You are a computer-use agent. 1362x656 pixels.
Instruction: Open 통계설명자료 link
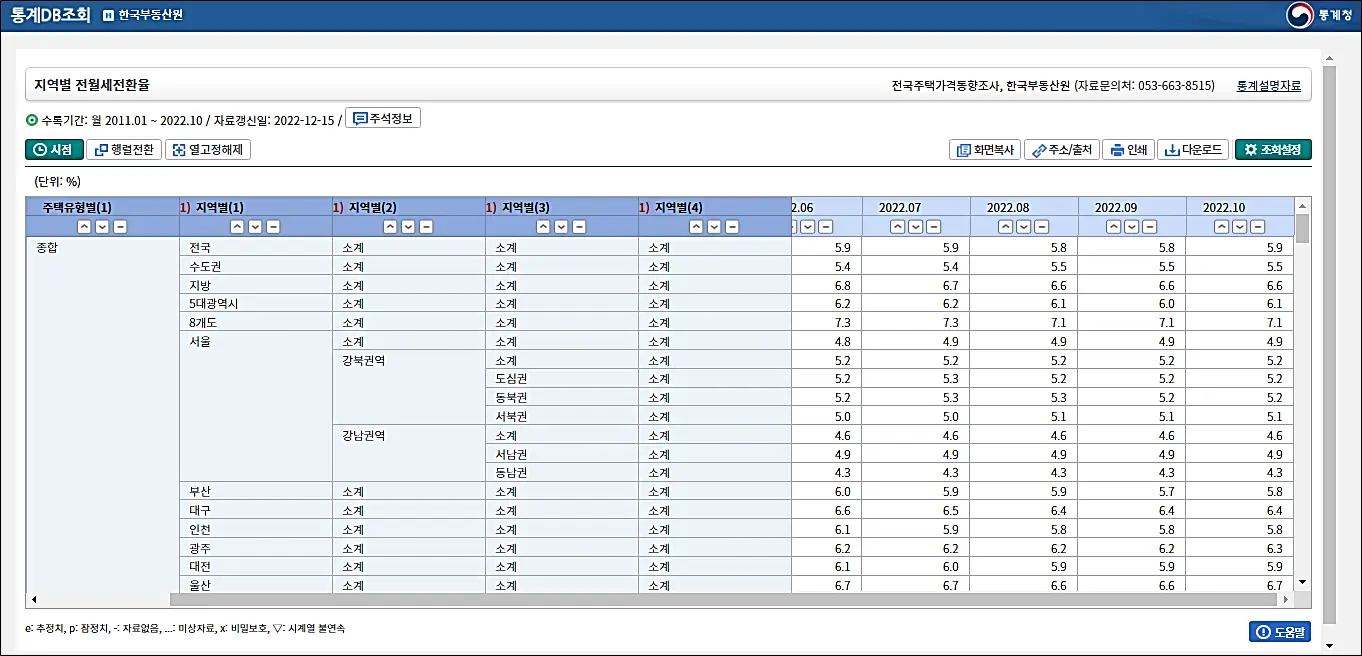(1269, 86)
